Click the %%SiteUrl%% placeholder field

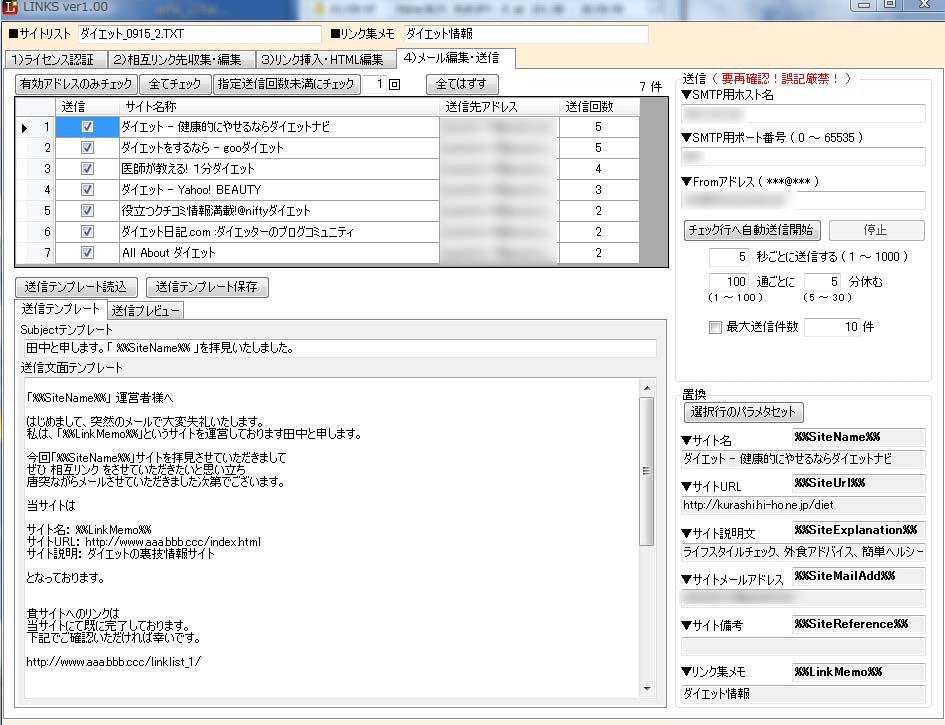click(x=858, y=483)
